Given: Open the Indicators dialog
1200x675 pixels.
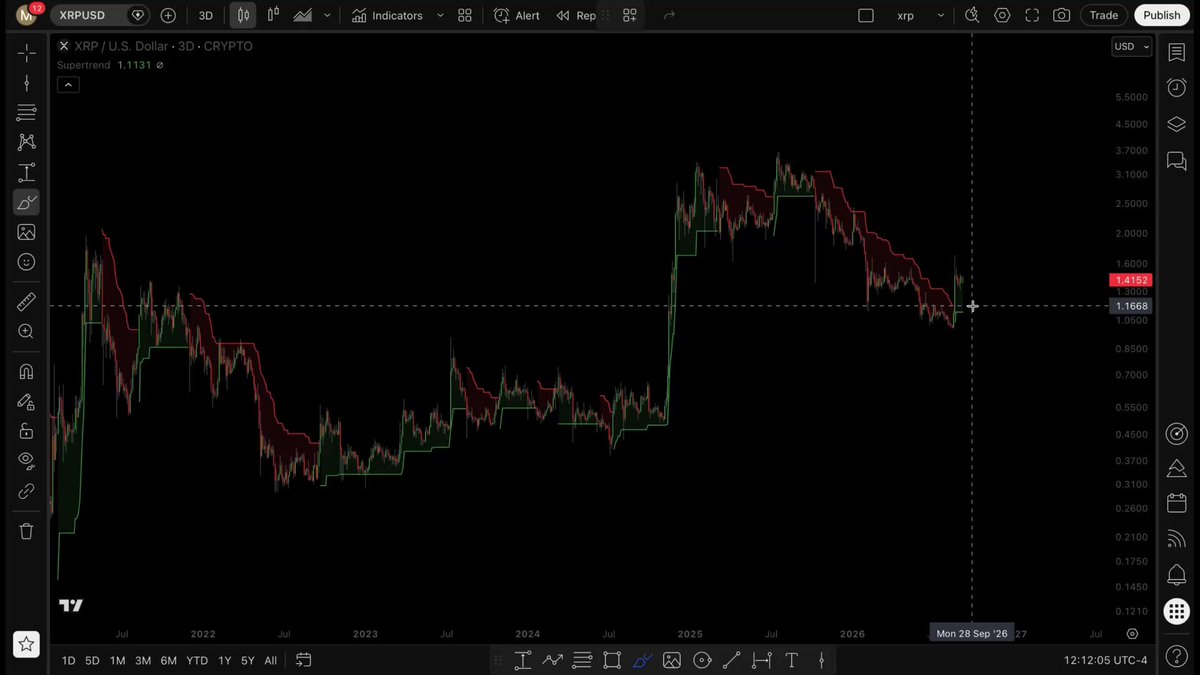Looking at the screenshot, I should 387,15.
